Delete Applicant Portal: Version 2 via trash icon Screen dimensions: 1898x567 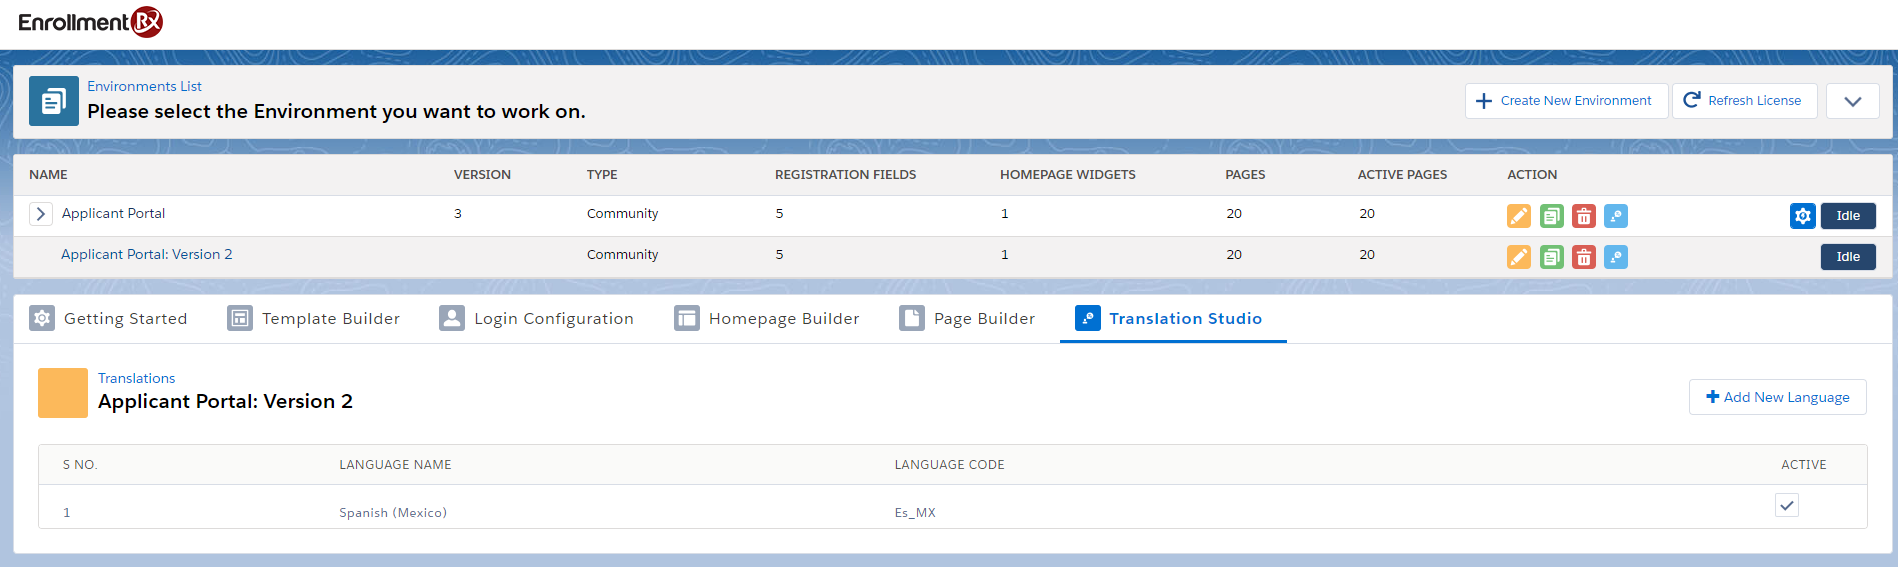pyautogui.click(x=1583, y=257)
